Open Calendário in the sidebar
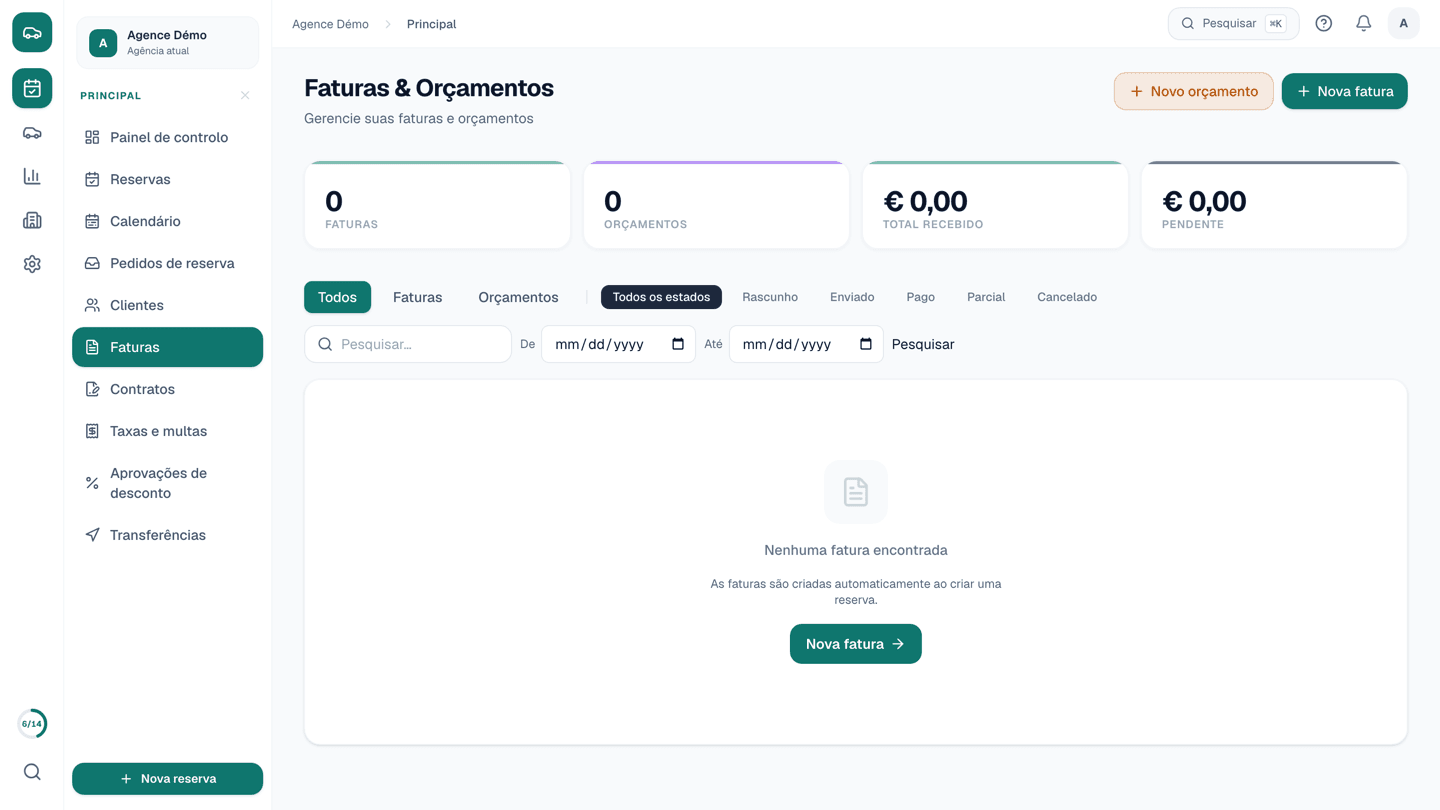 [x=167, y=221]
